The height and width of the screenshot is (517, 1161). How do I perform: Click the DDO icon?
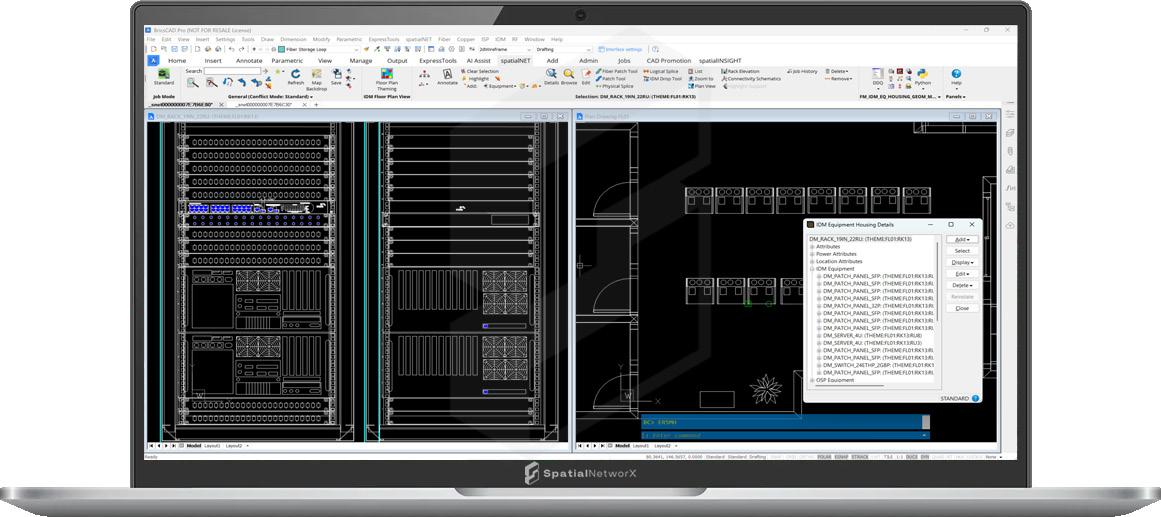(x=877, y=74)
